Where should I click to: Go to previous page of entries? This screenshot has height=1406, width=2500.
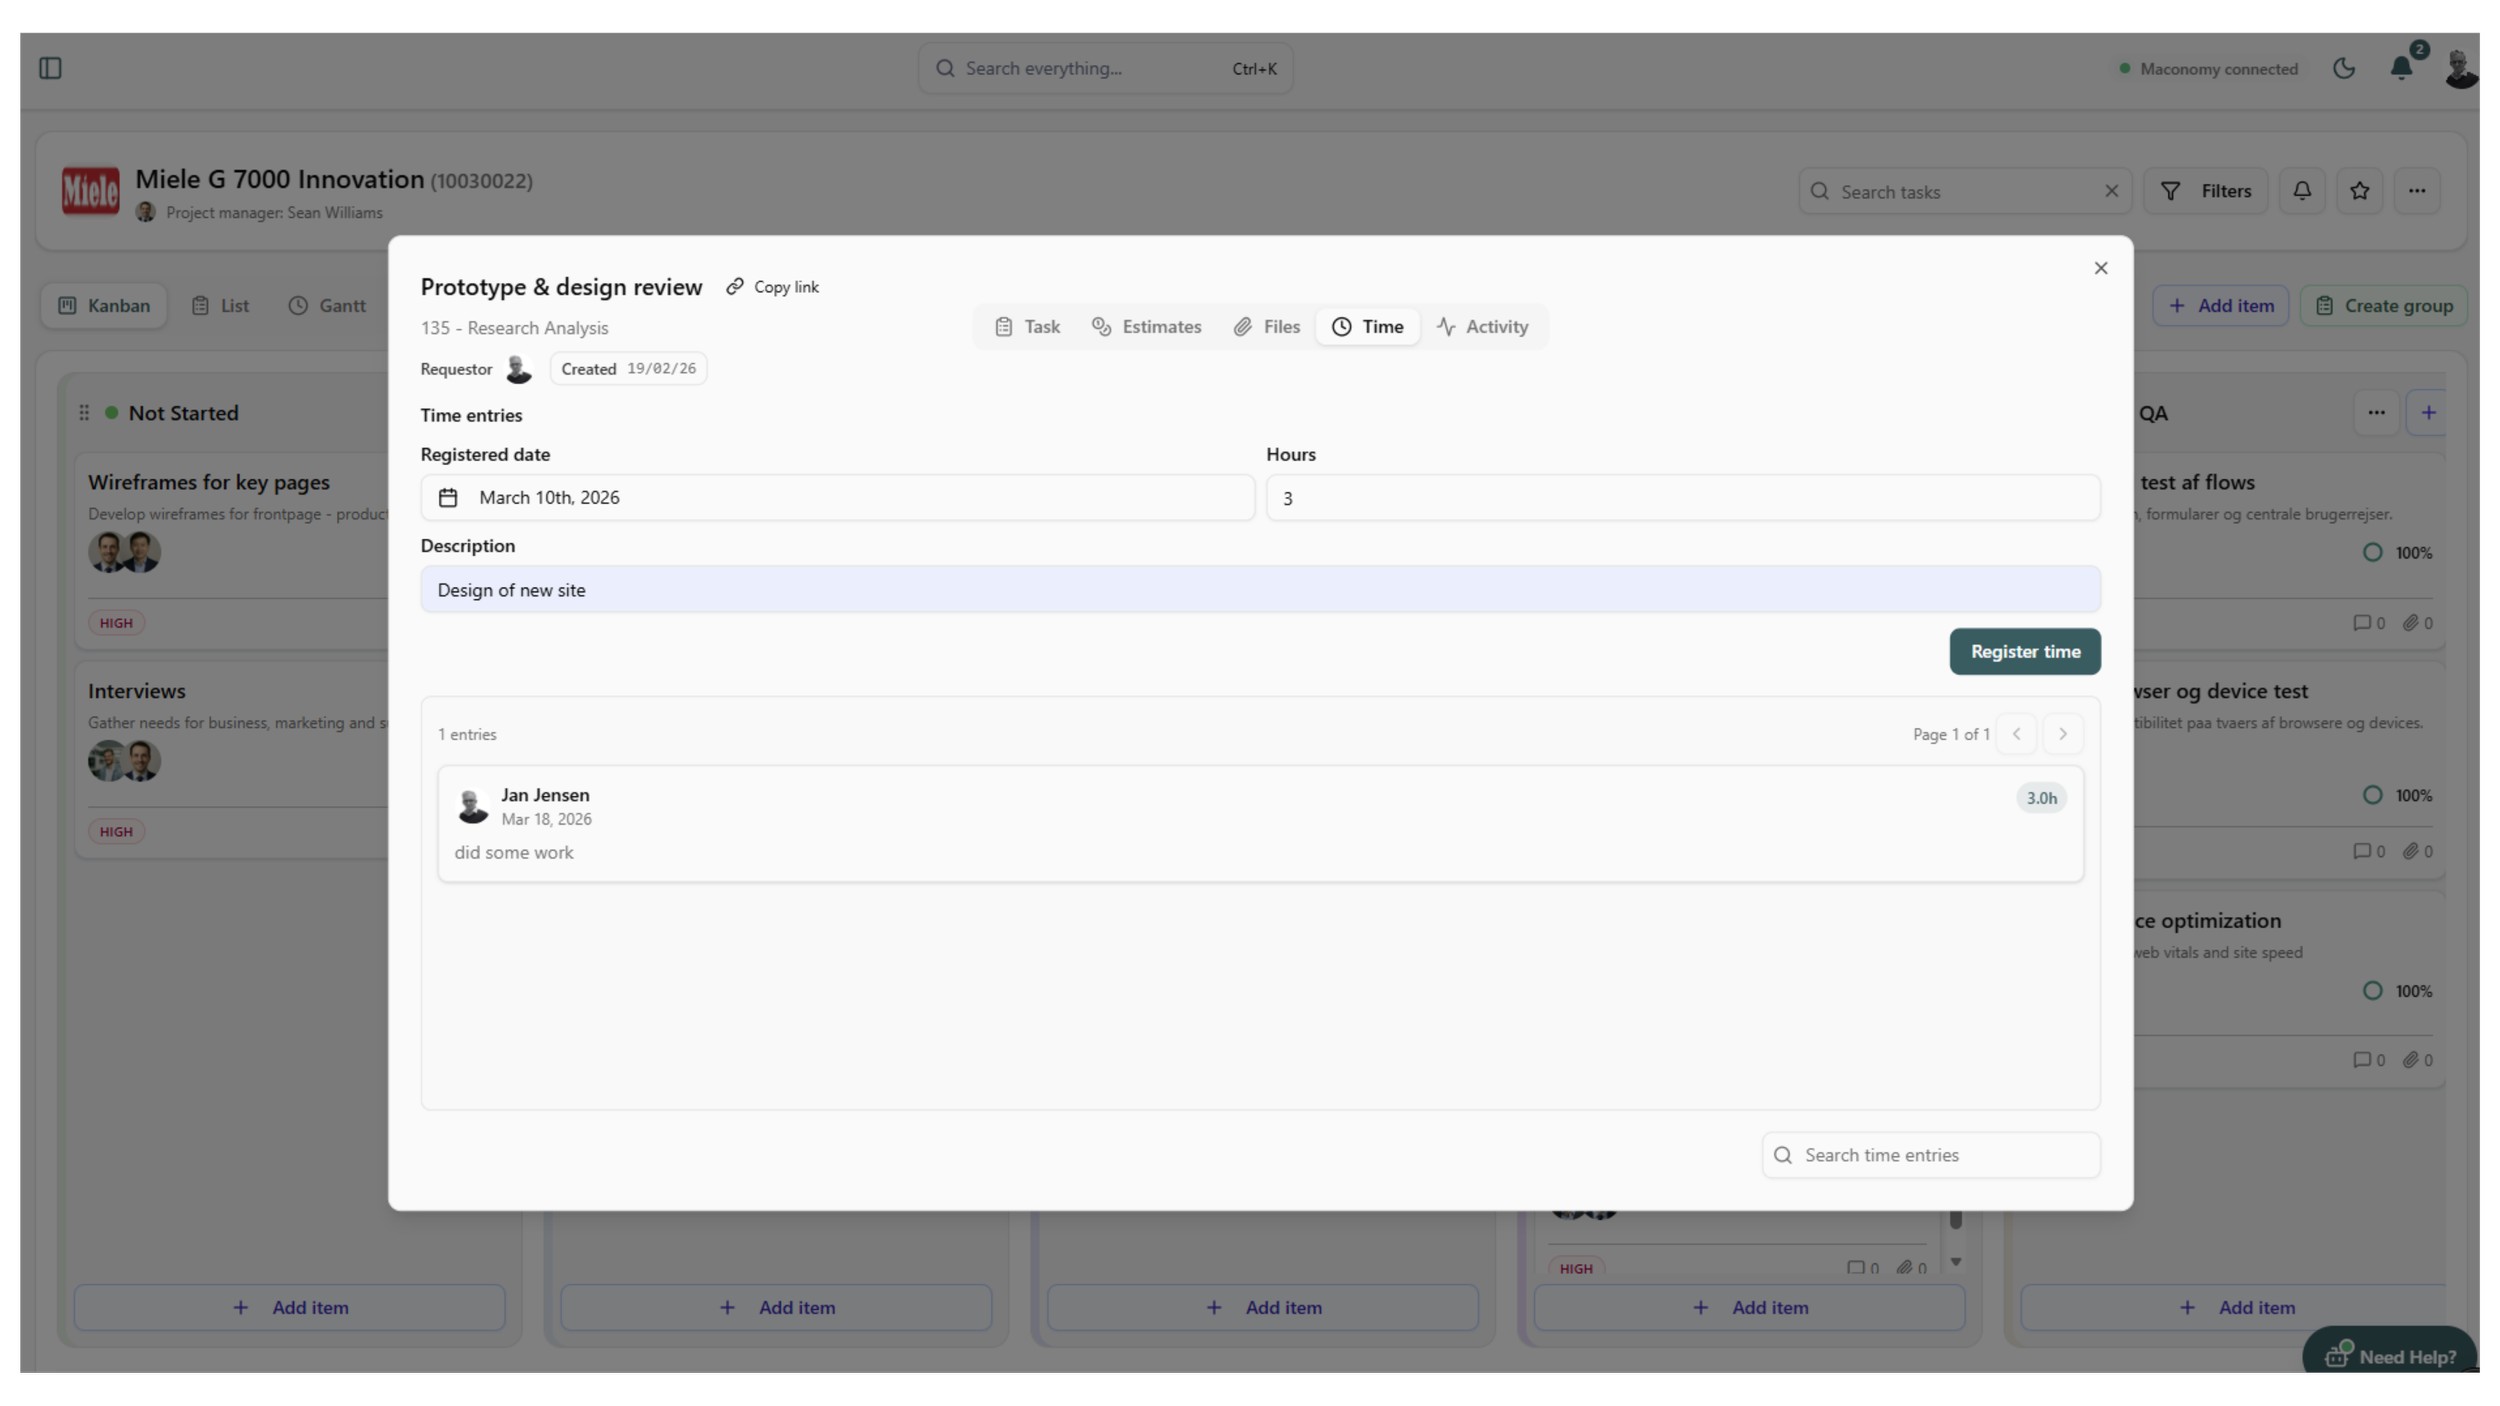(x=2016, y=734)
